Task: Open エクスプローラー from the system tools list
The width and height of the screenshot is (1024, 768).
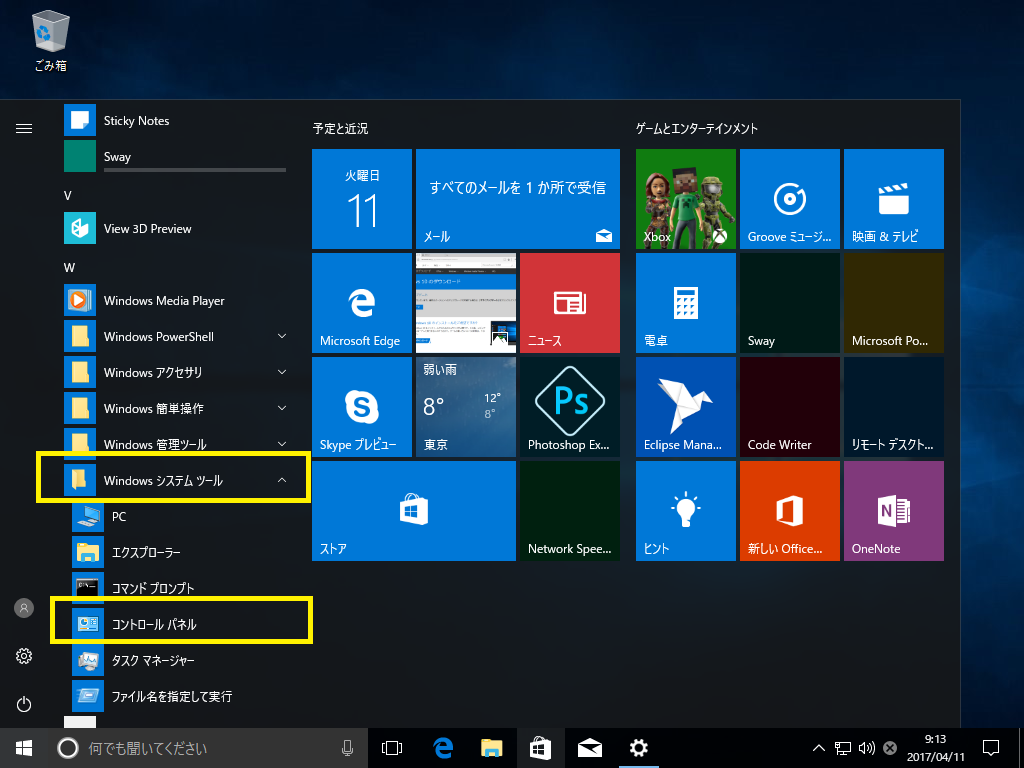Action: click(180, 552)
